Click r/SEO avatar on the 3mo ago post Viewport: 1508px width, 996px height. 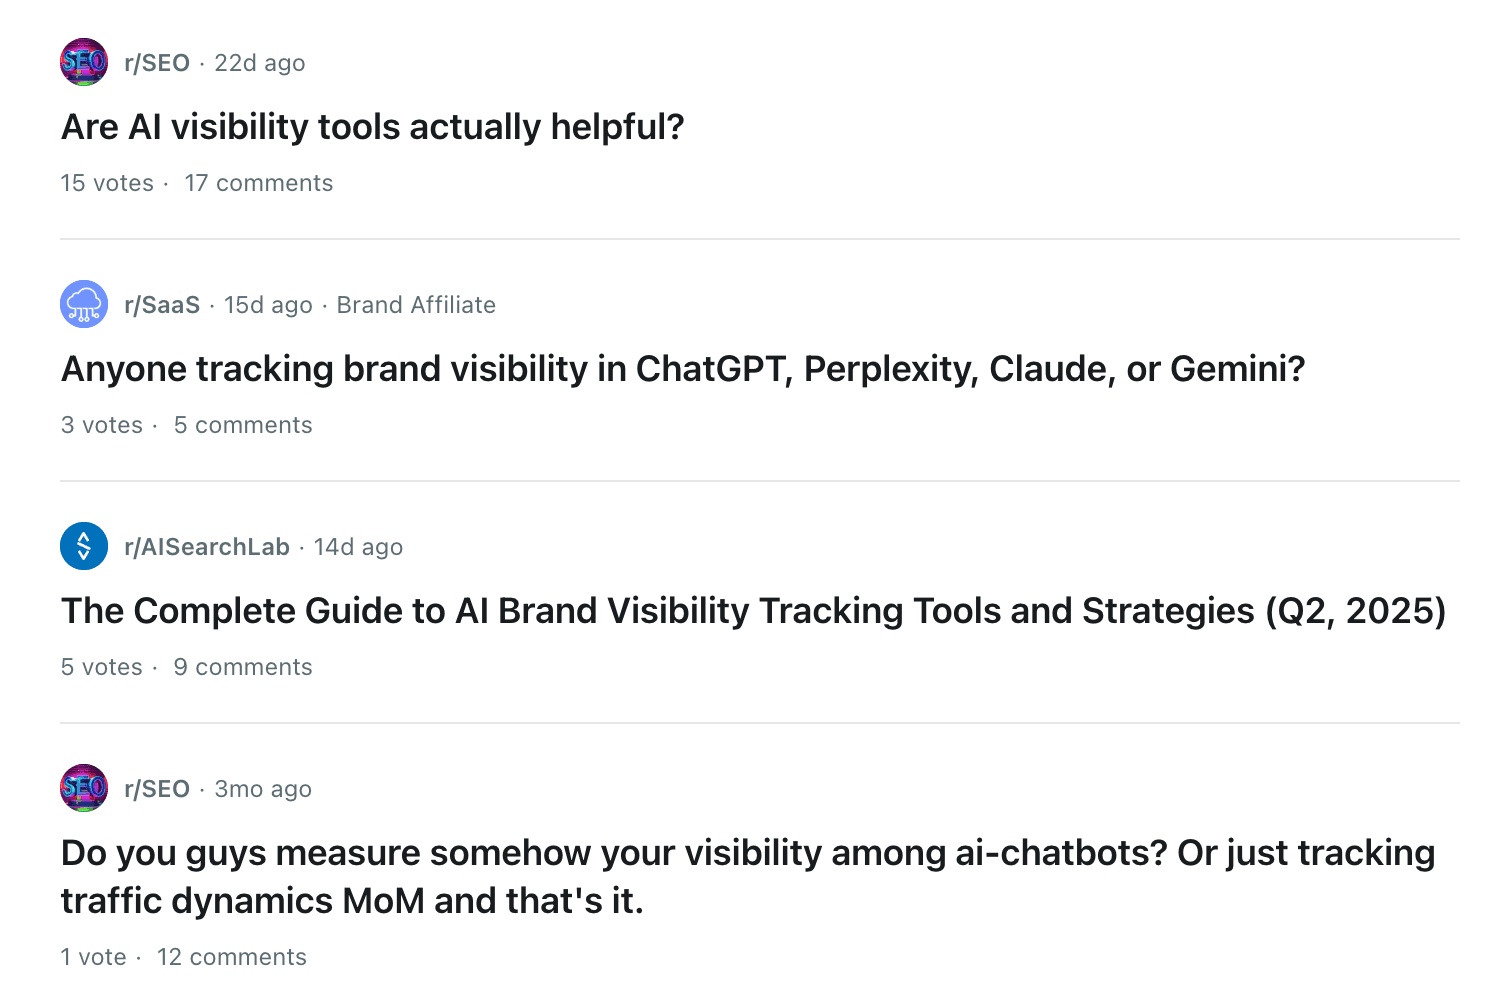point(84,788)
